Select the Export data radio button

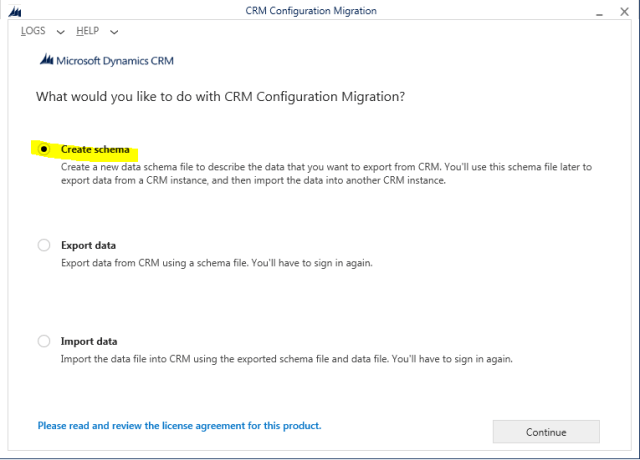pos(44,245)
